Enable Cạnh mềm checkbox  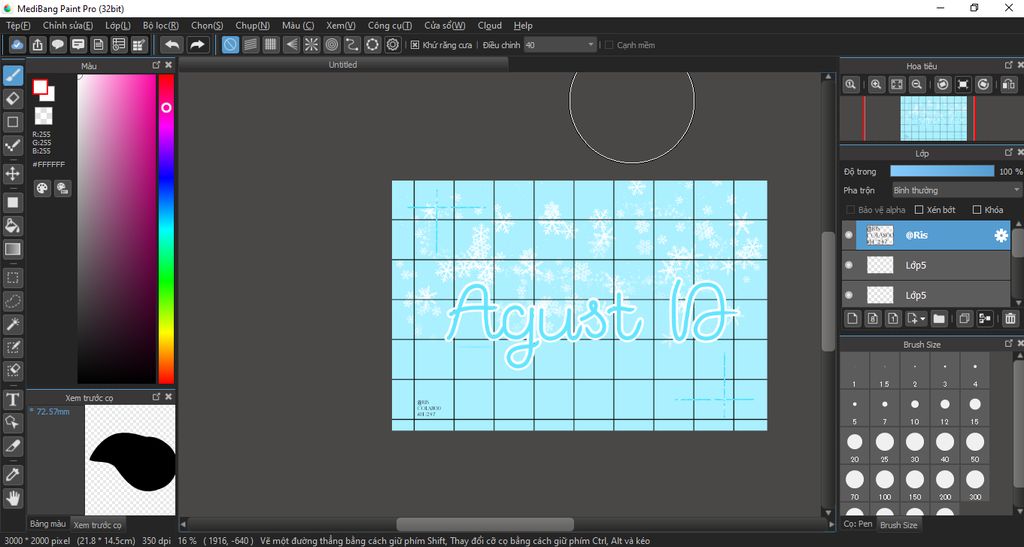coord(609,45)
